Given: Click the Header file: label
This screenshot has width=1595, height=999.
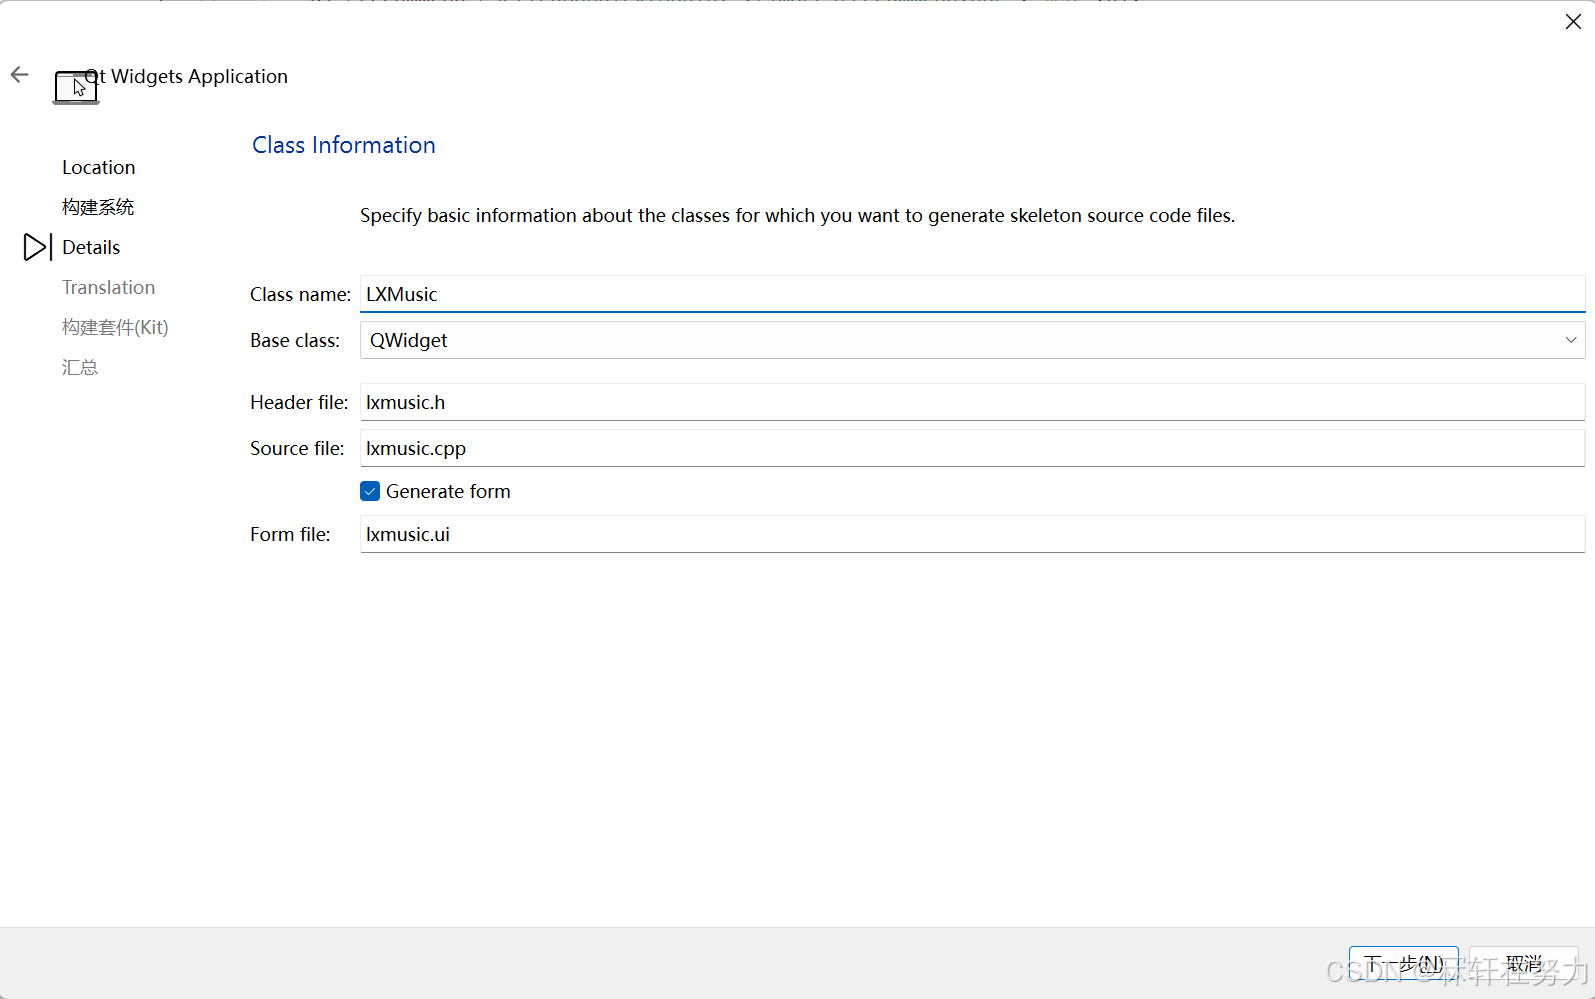Looking at the screenshot, I should (x=299, y=402).
